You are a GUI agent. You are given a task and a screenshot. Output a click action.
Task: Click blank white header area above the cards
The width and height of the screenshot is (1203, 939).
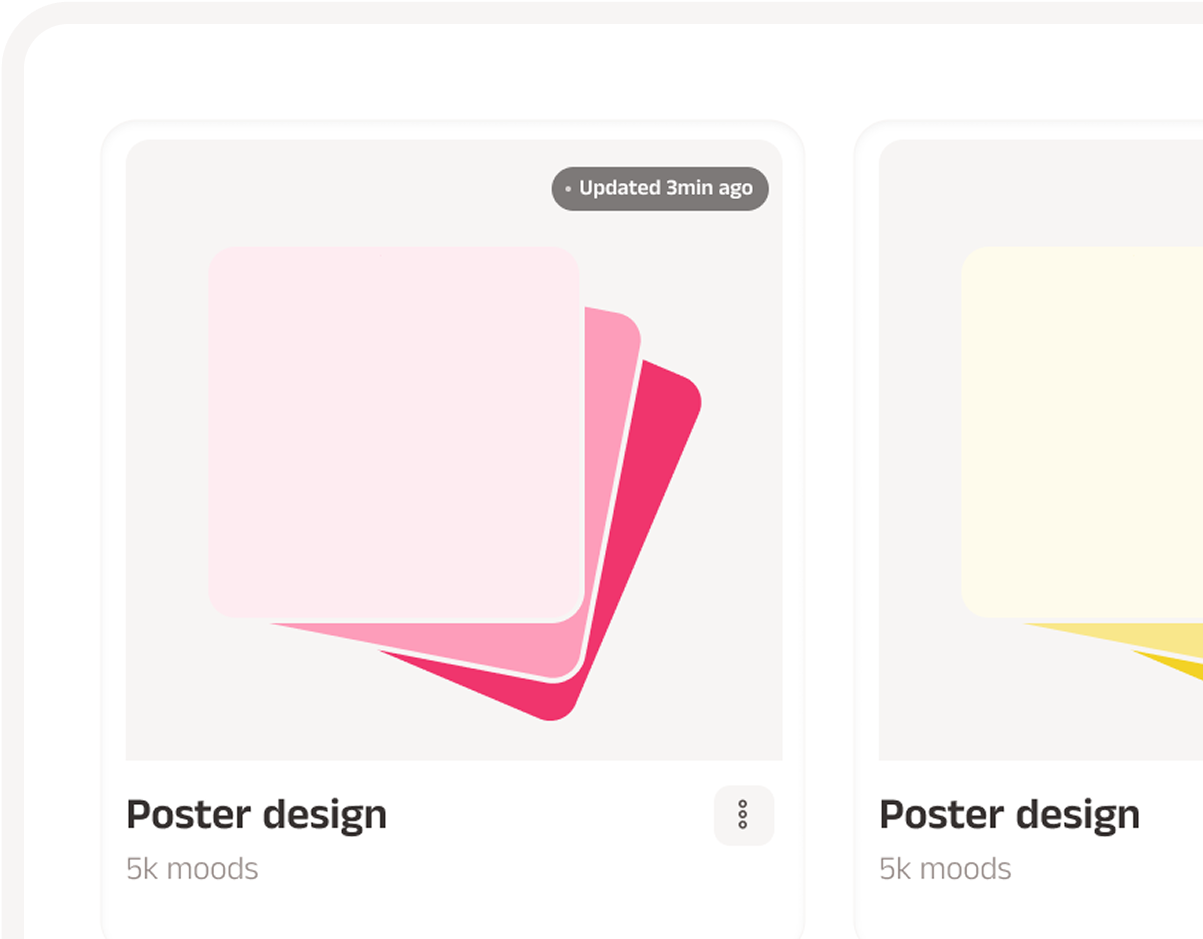pos(600,70)
